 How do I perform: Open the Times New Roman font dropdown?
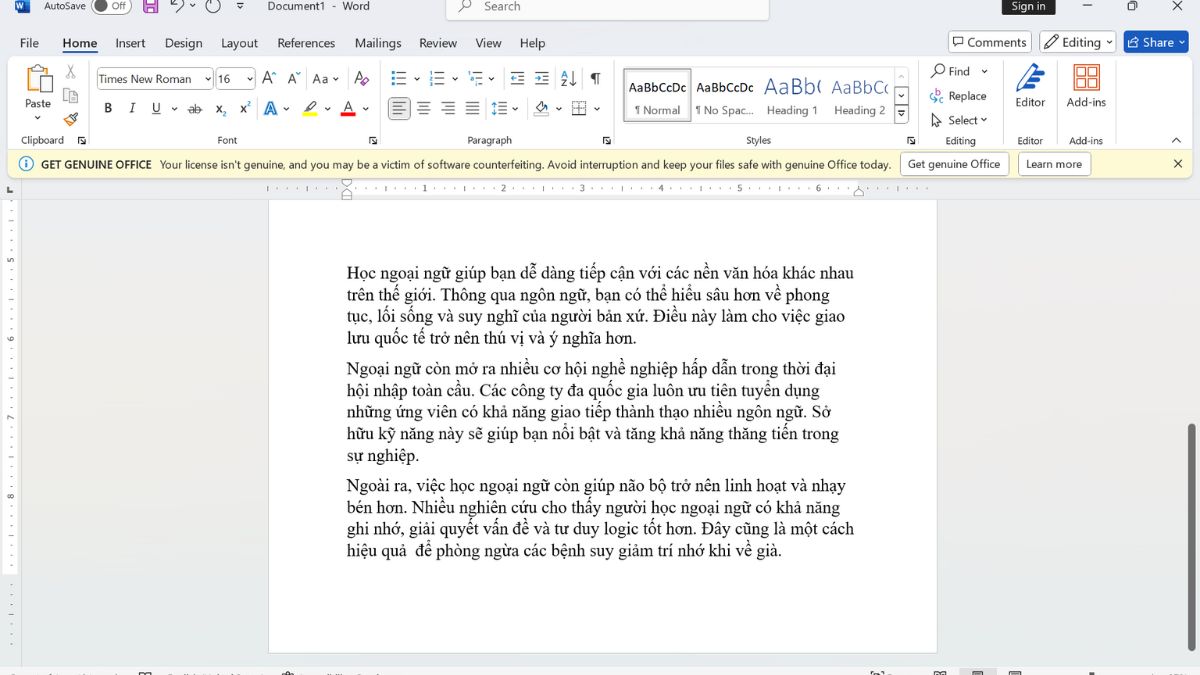[208, 79]
